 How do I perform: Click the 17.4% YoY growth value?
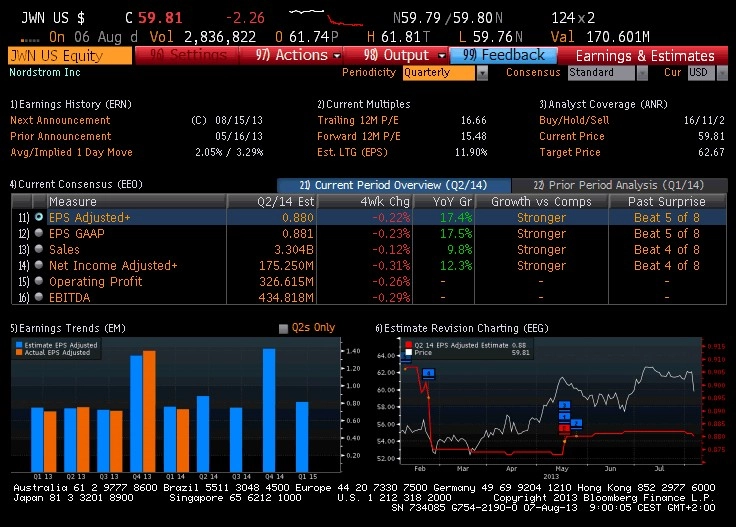point(456,217)
